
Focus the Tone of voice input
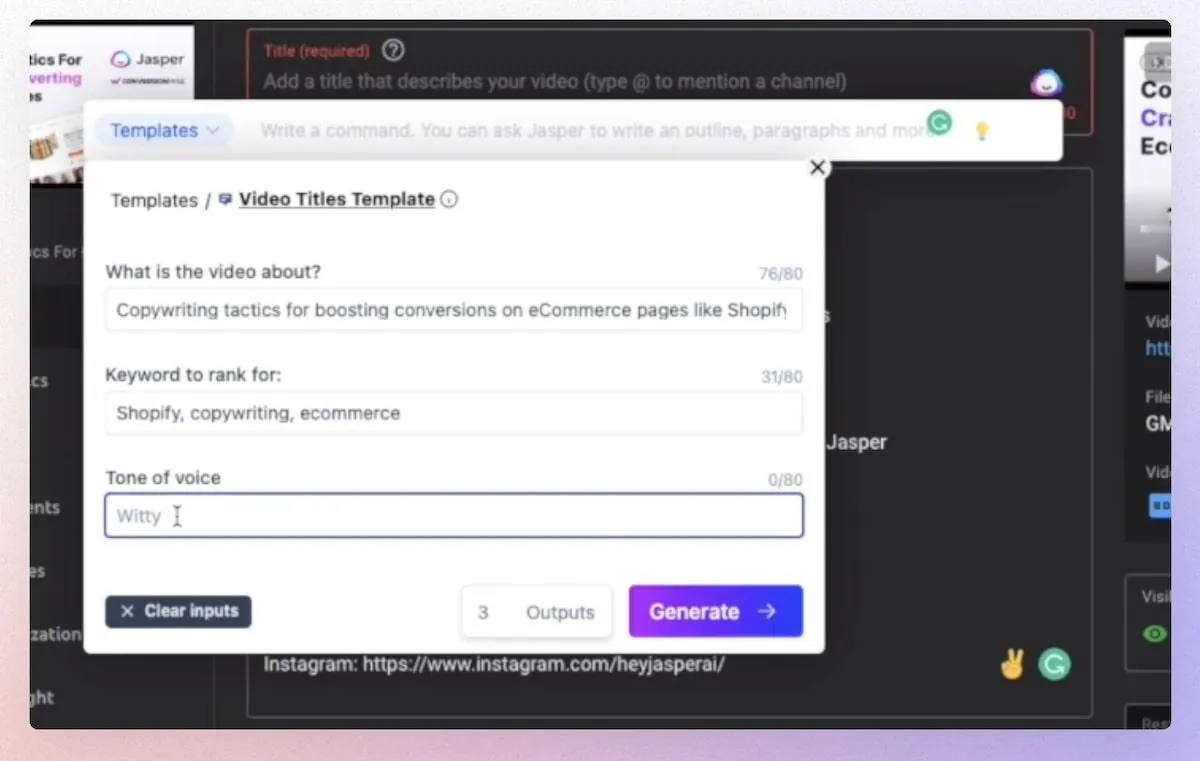click(454, 516)
